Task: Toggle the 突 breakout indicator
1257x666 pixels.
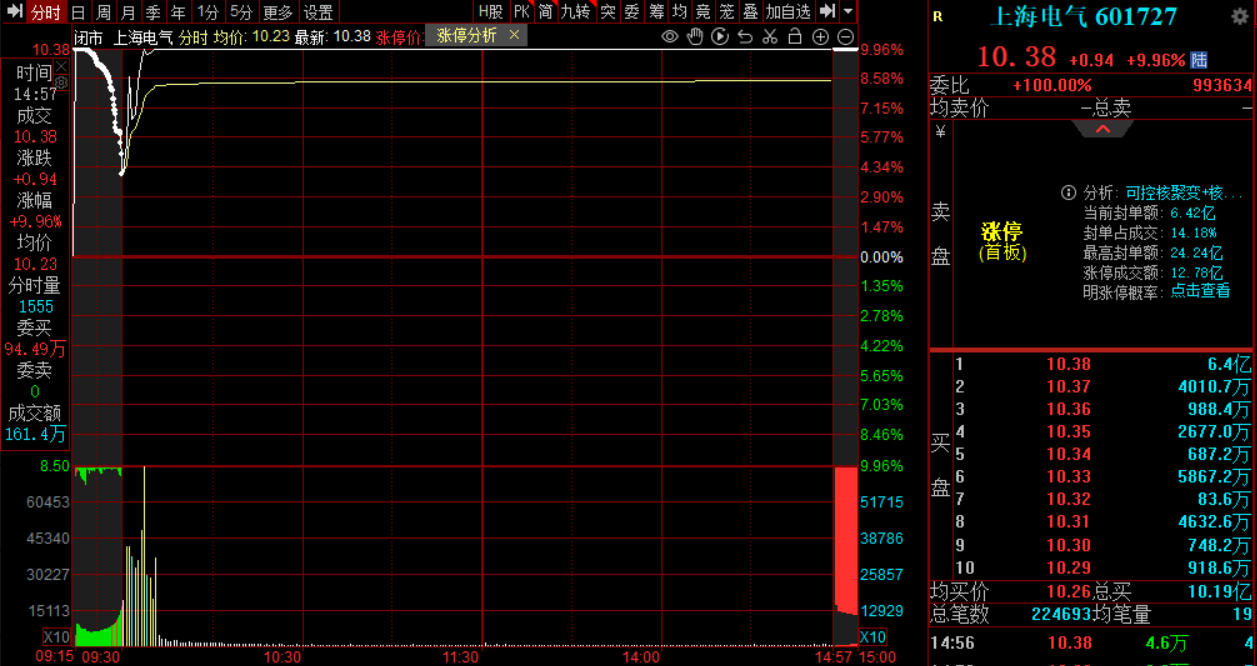Action: click(x=607, y=12)
